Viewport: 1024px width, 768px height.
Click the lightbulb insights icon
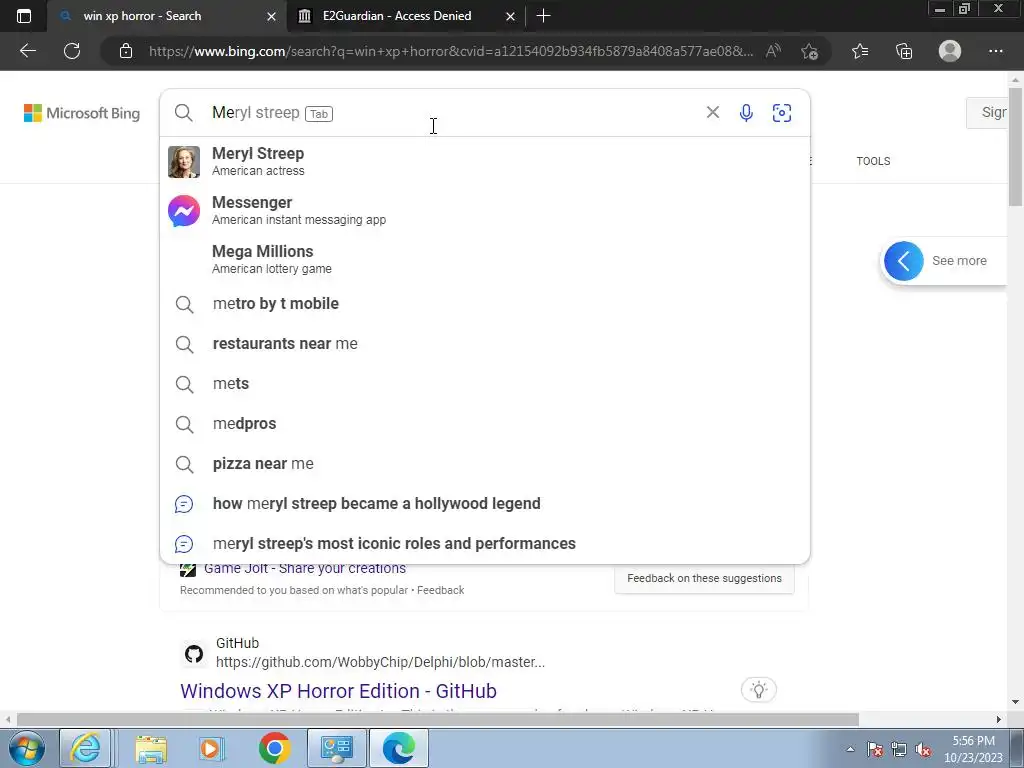pos(758,690)
